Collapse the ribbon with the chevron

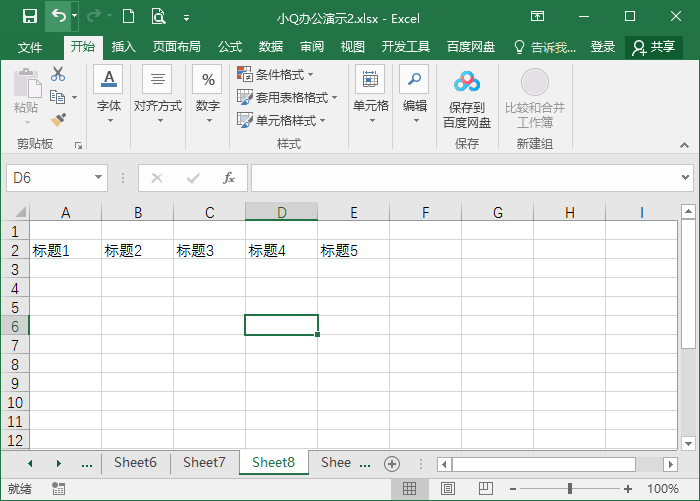(684, 145)
